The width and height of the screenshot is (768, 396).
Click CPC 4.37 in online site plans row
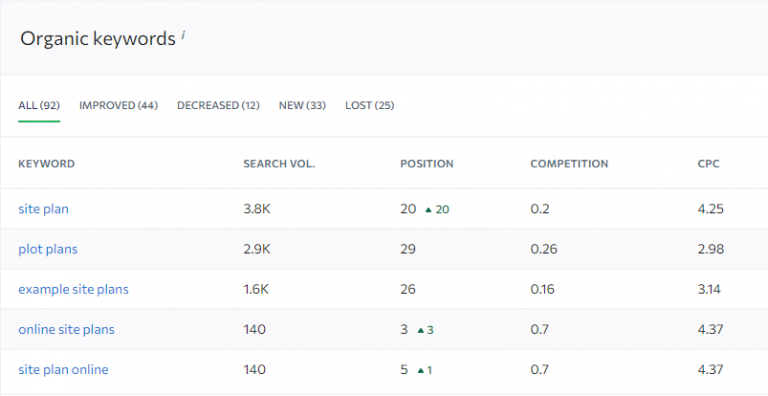coord(710,329)
